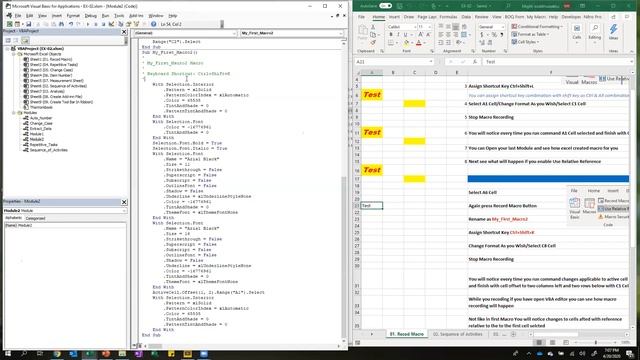This screenshot has width=640, height=360.
Task: Select the 02. Sequence of Activities sheet tab
Action: [457, 334]
